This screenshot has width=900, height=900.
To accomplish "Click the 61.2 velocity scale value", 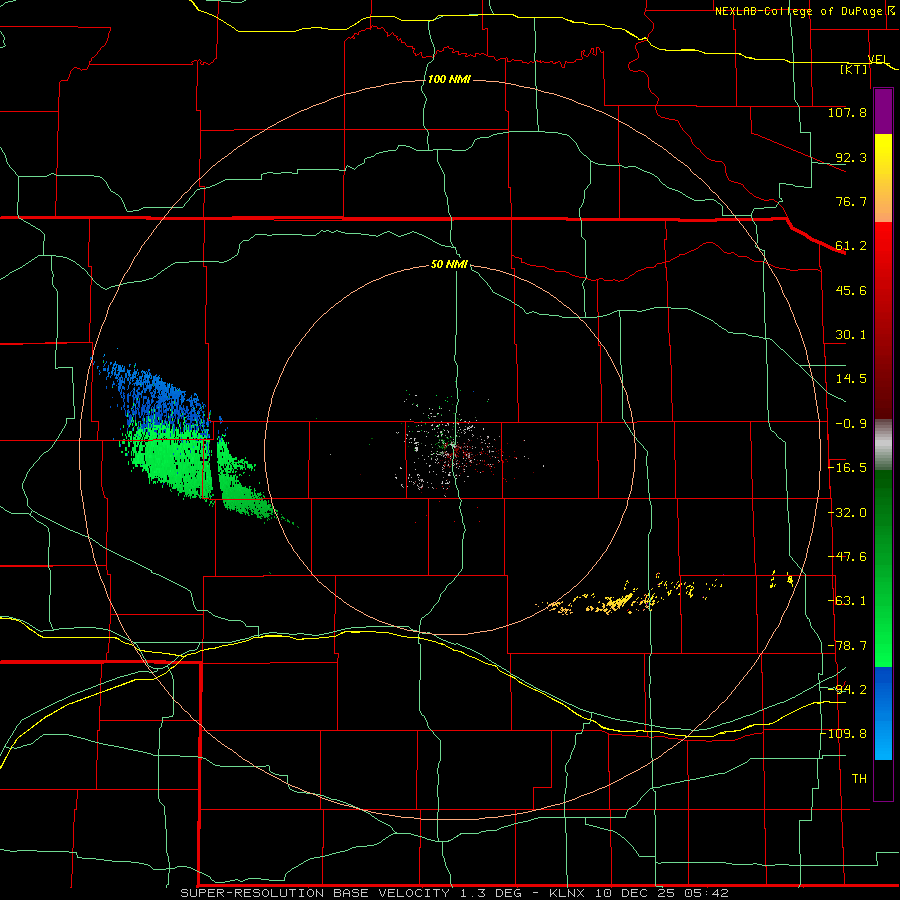I will pos(851,246).
